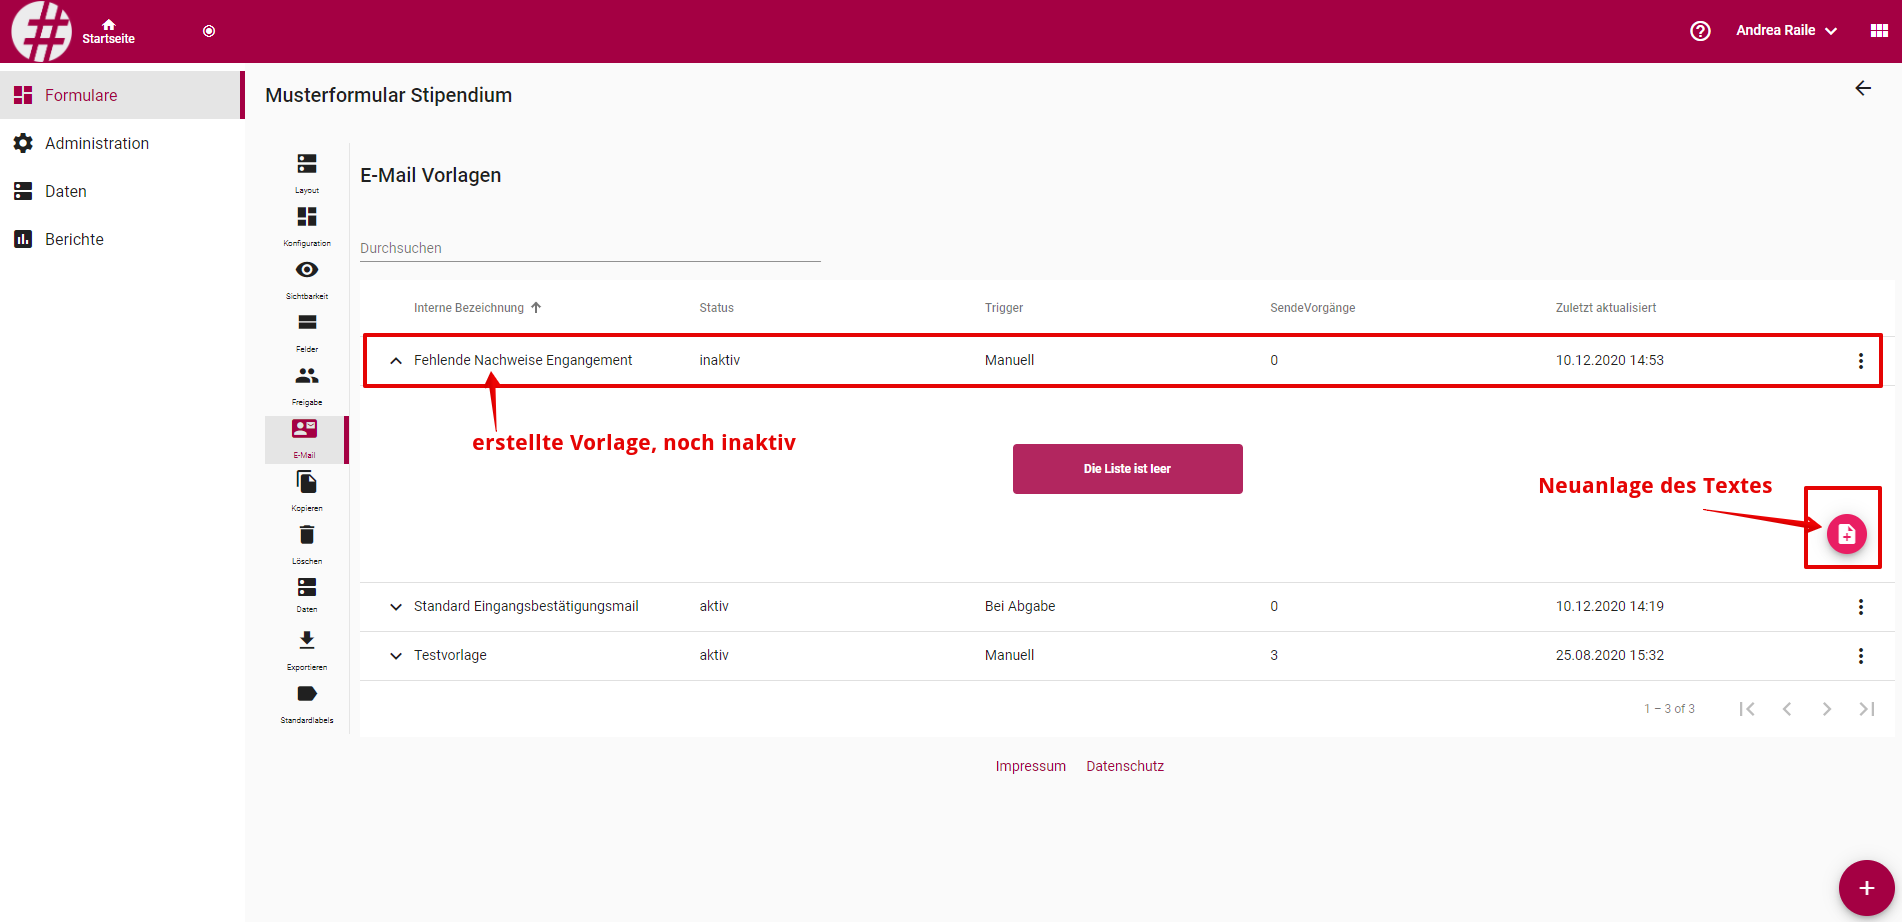Click the SendeVorgänge column header
1902x922 pixels.
(1312, 308)
